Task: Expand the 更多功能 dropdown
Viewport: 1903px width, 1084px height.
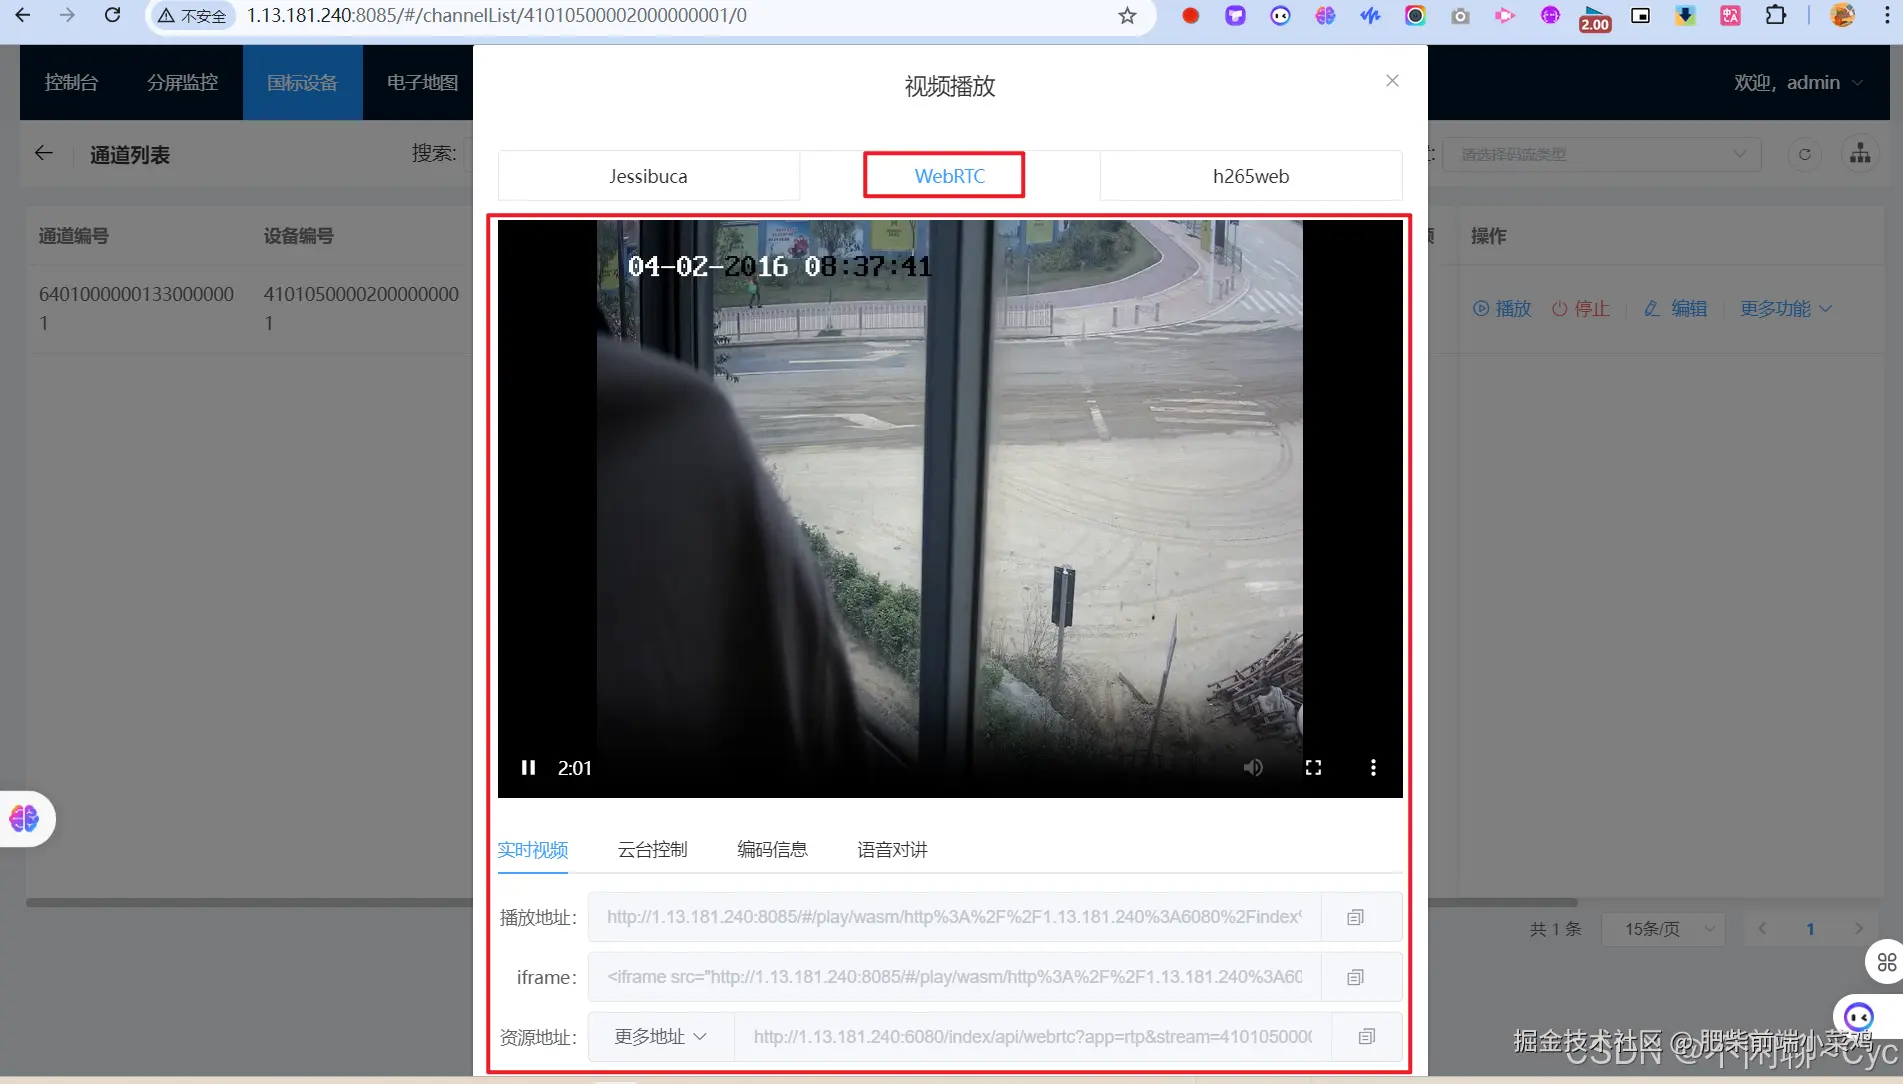Action: 1786,309
